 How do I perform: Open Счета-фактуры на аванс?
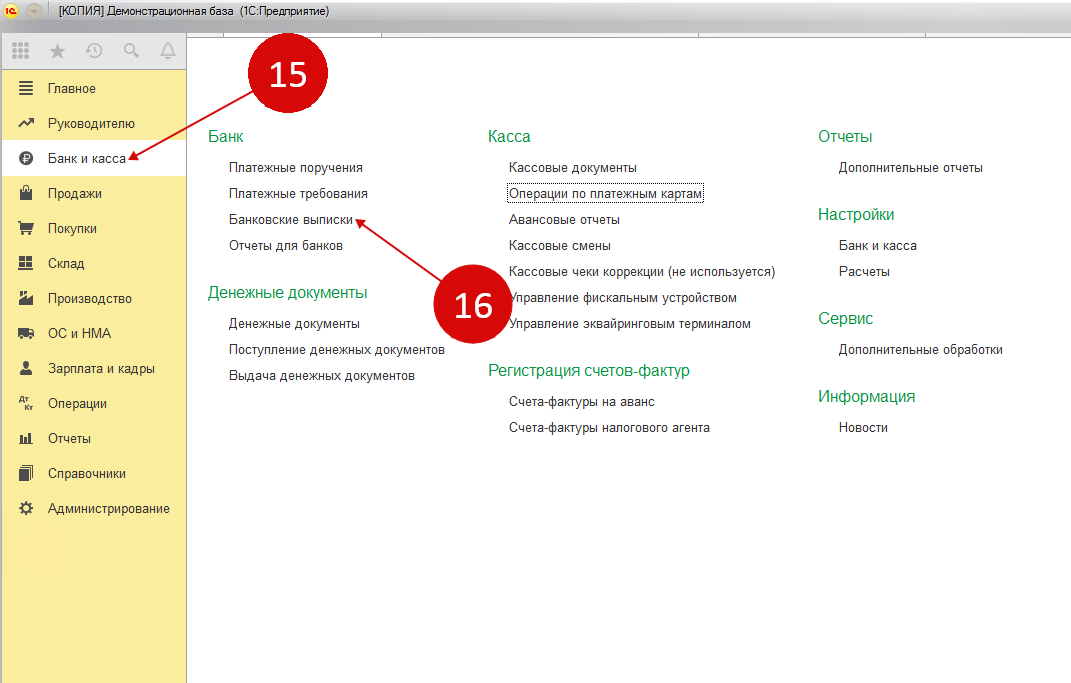coord(581,402)
